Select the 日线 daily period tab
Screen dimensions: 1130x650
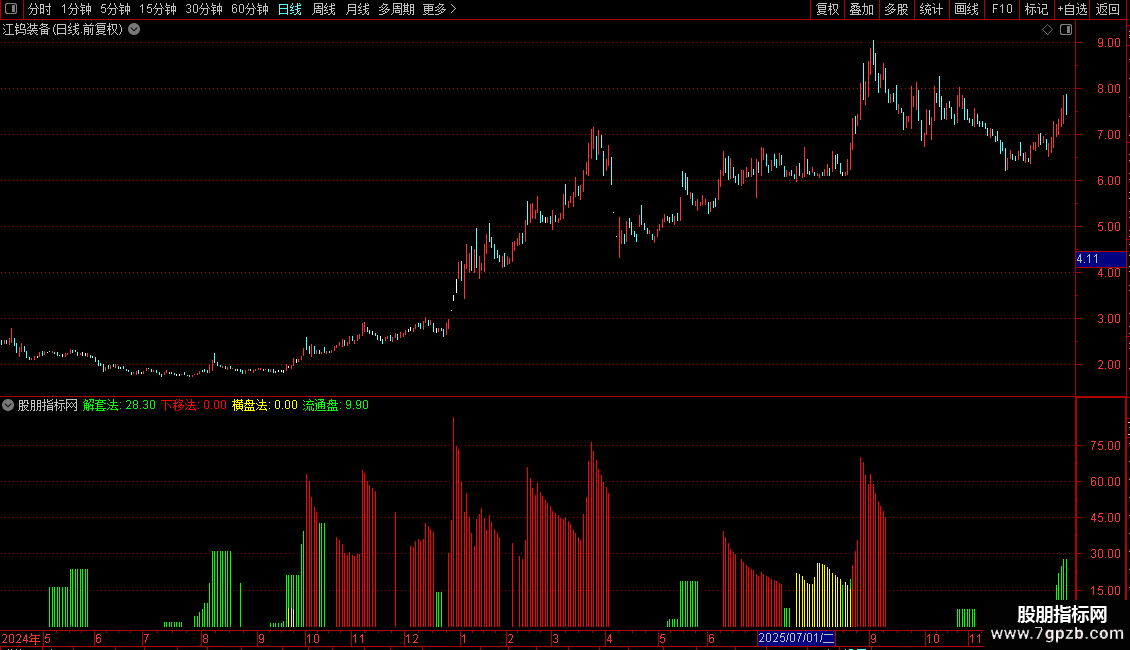click(290, 9)
